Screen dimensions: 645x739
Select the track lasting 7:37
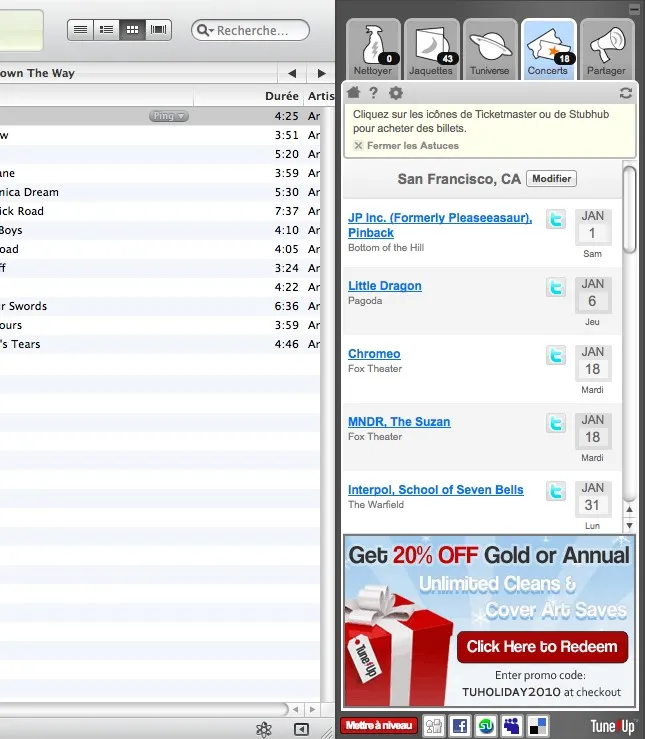pos(160,211)
